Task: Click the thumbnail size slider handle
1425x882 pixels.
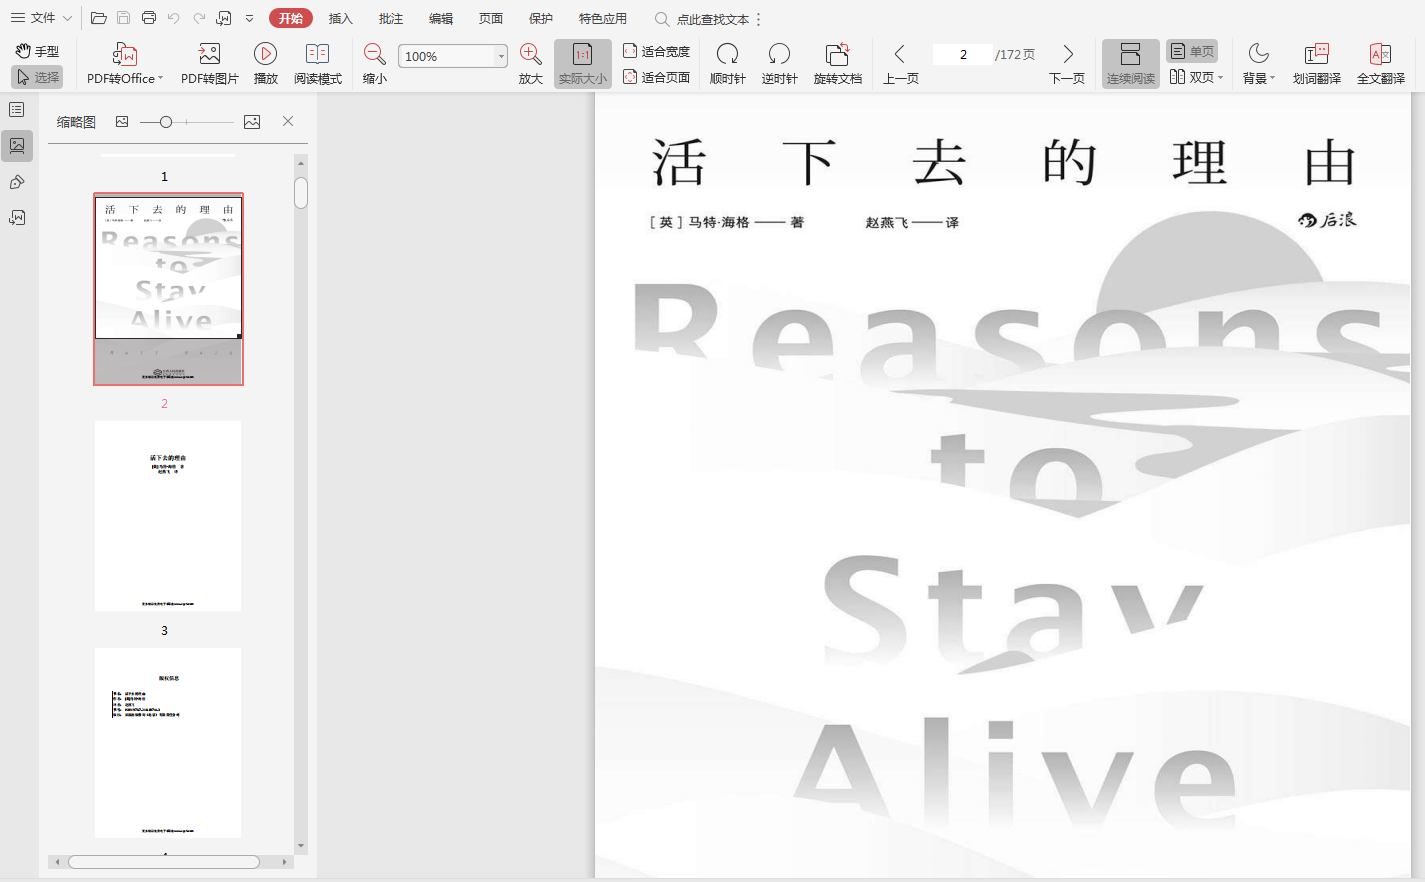Action: pos(166,122)
